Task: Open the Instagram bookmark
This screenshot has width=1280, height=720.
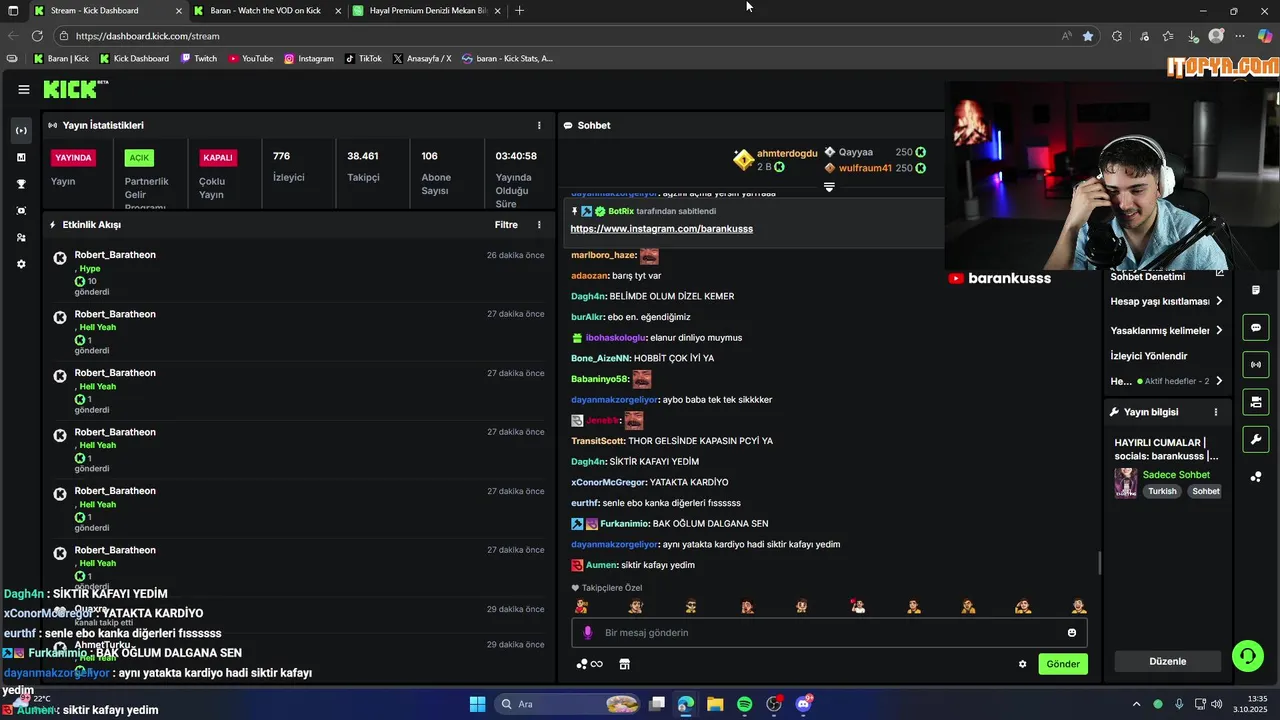Action: coord(309,58)
